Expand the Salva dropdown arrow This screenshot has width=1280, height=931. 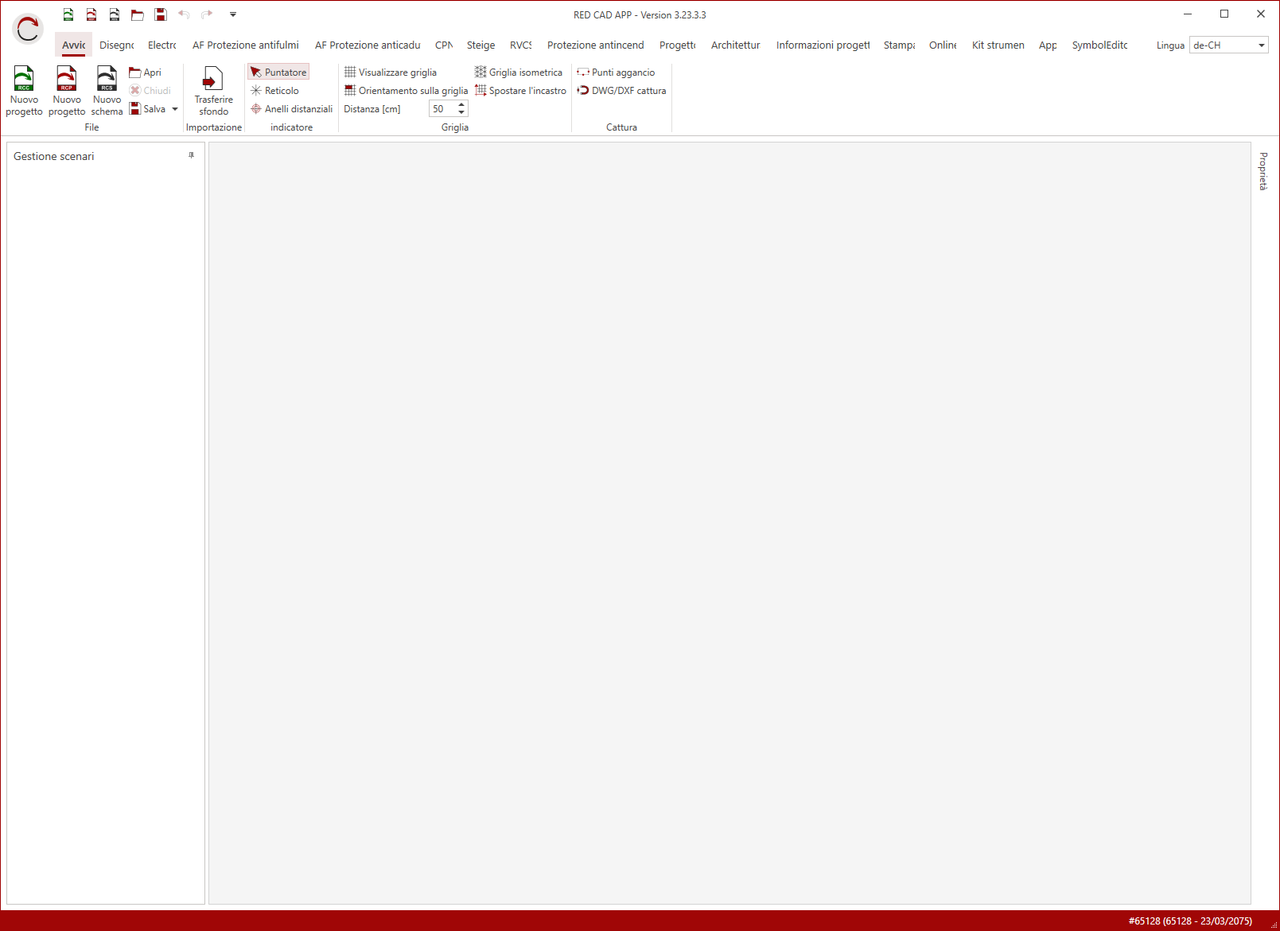click(175, 109)
